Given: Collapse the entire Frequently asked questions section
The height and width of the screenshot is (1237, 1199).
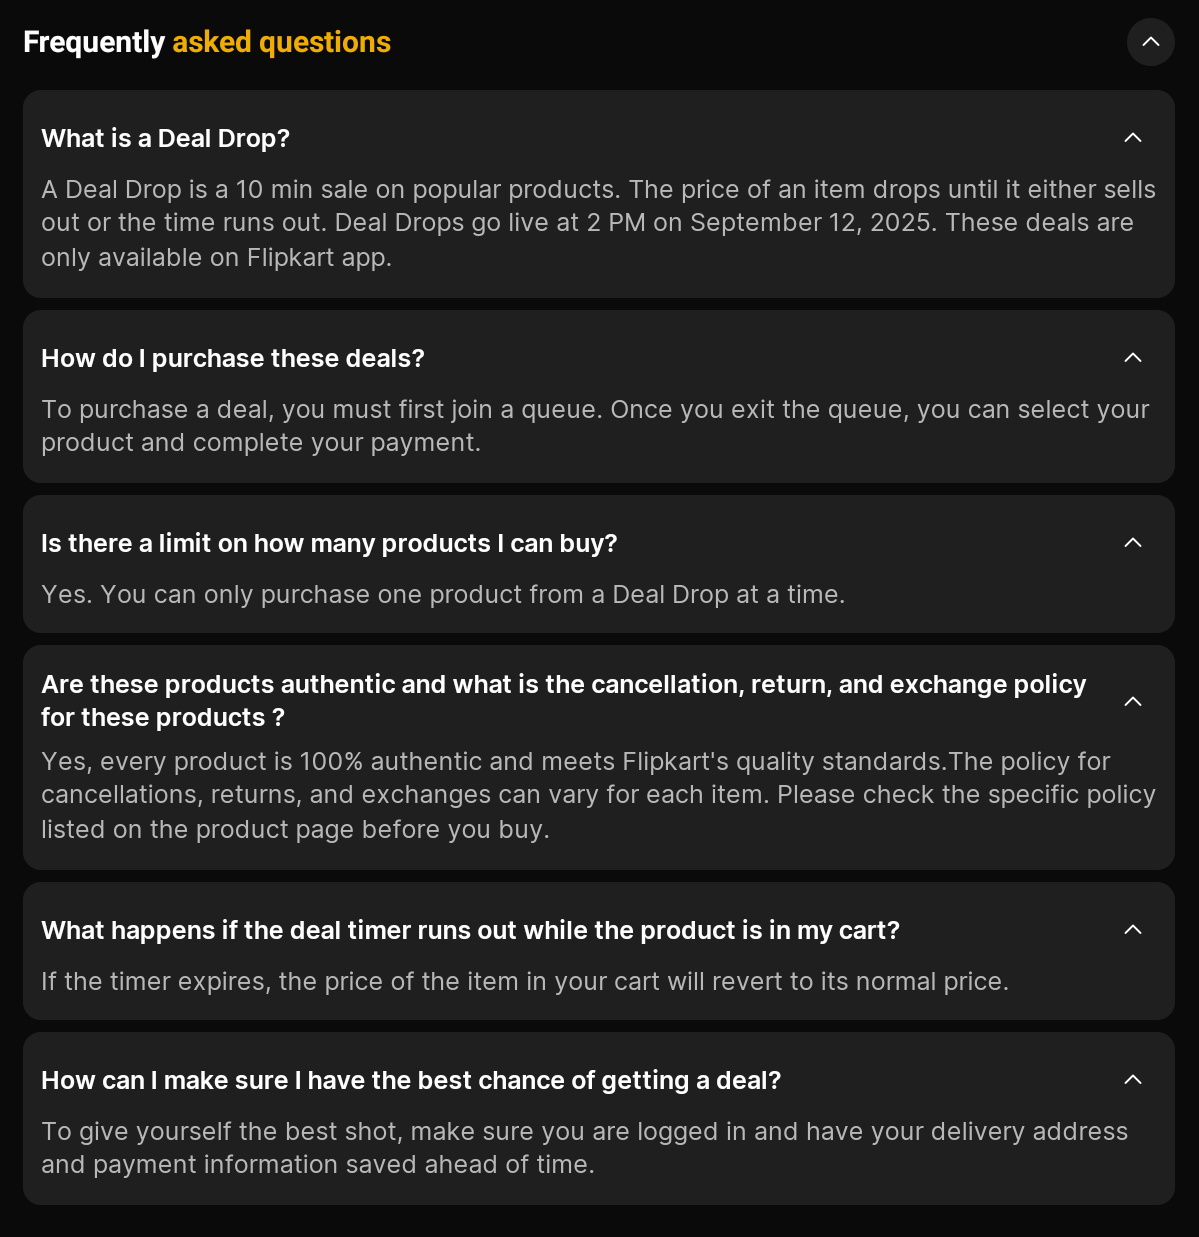Looking at the screenshot, I should (1150, 42).
